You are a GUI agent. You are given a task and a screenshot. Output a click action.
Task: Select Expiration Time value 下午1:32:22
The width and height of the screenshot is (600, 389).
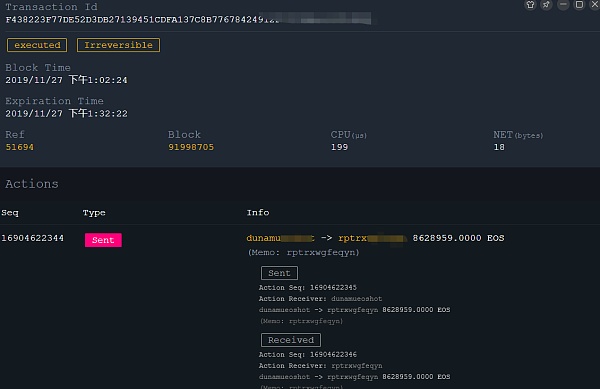tap(98, 114)
